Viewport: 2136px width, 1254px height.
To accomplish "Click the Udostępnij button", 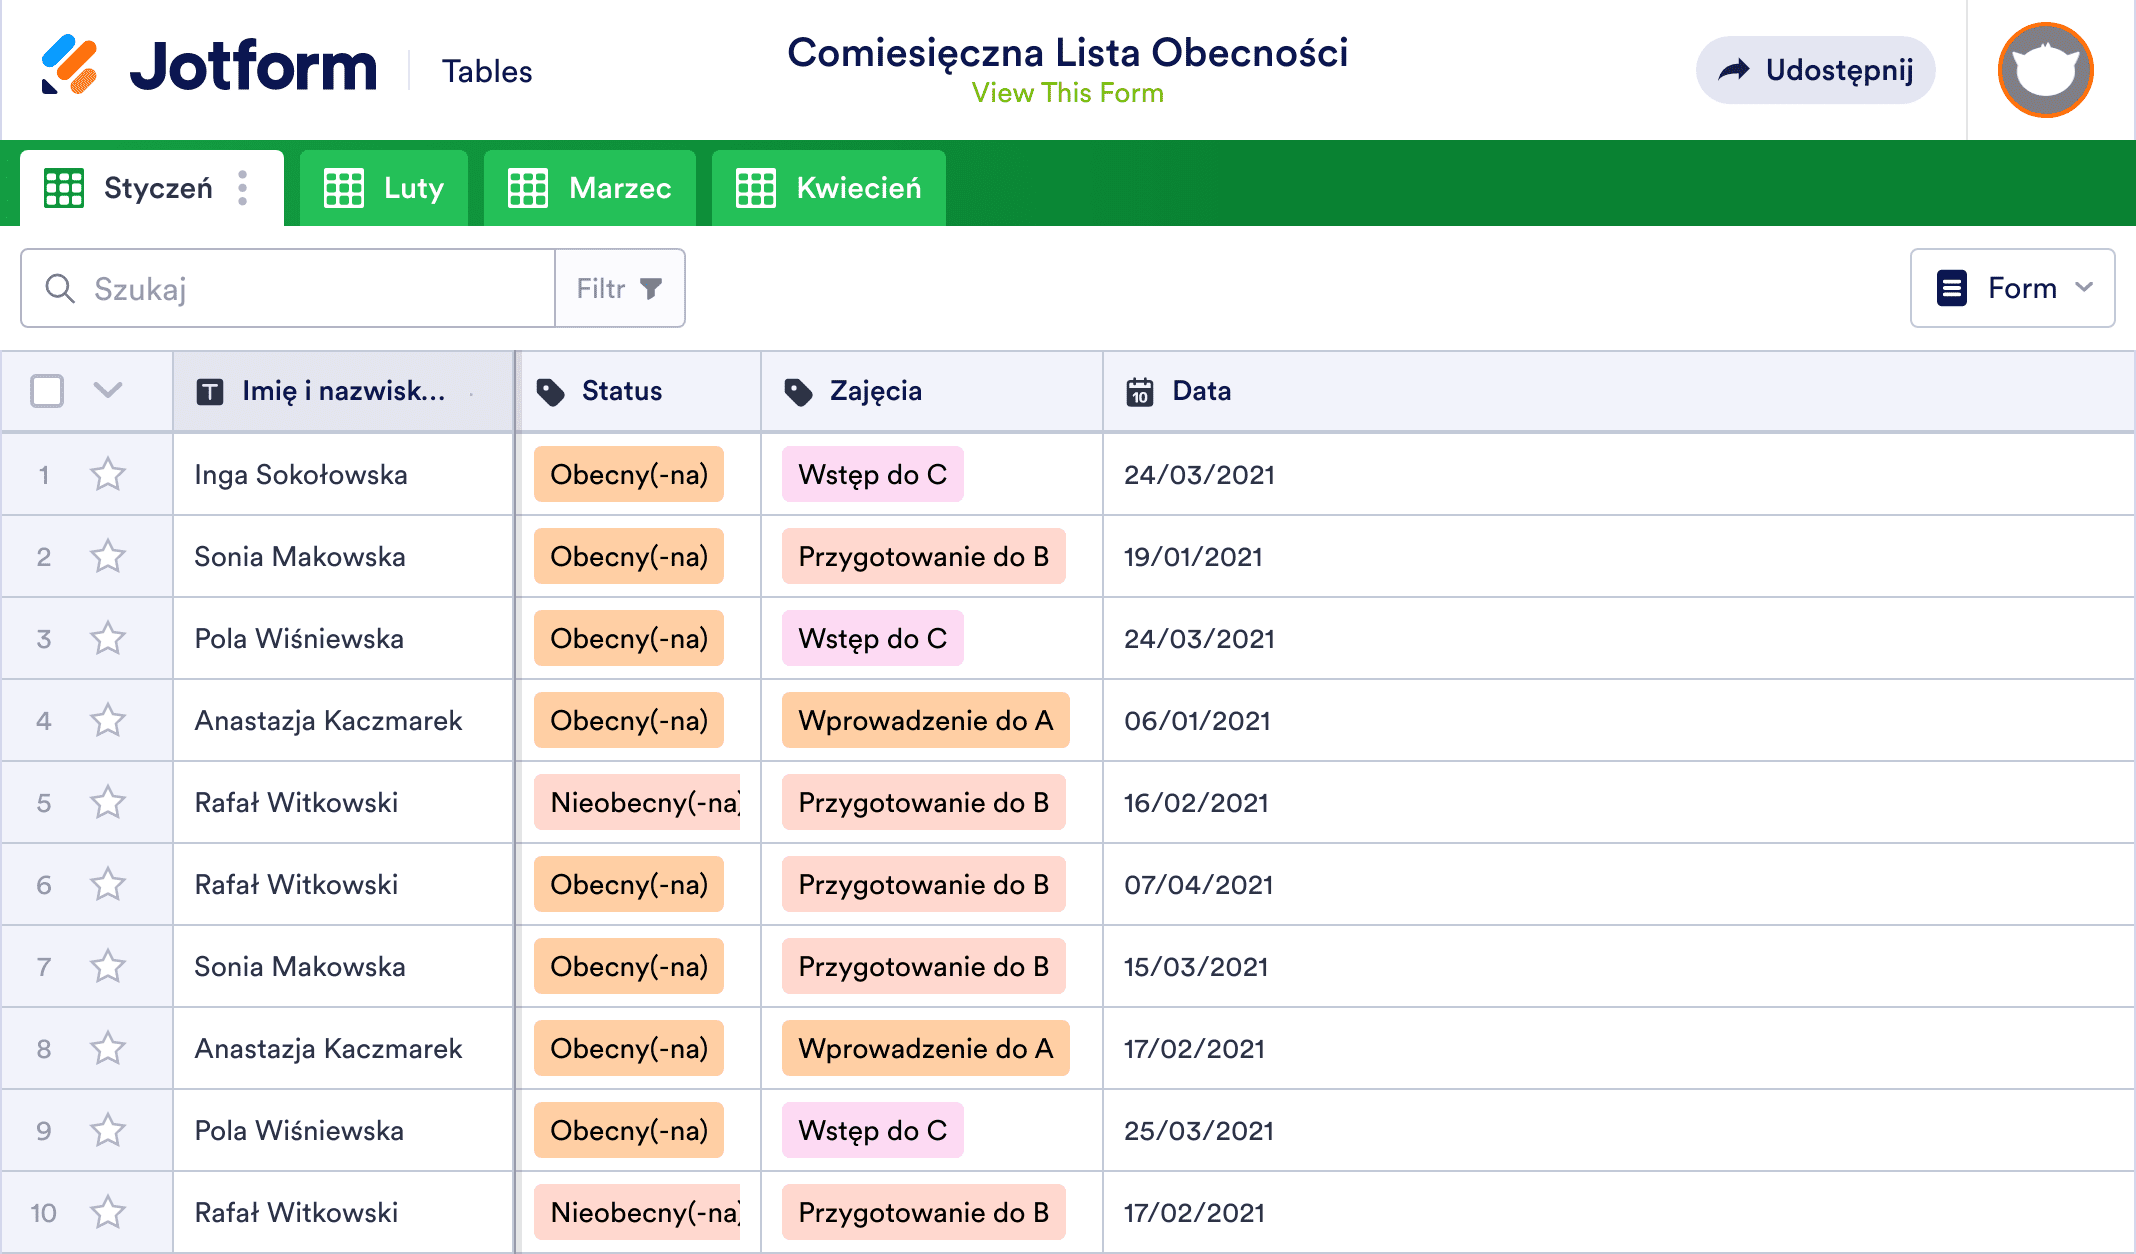I will 1815,69.
